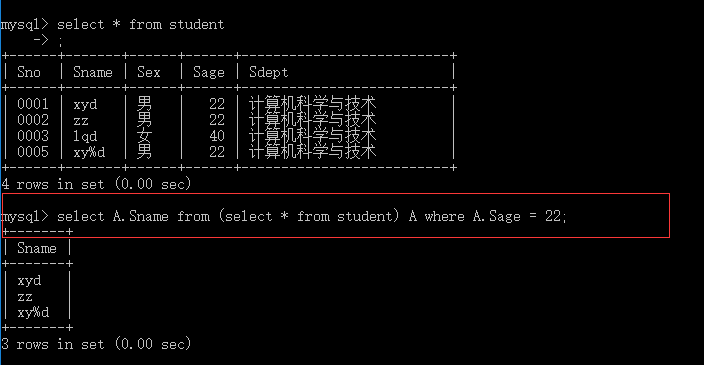Click the 女 sex value for lqd
The image size is (704, 365).
(x=145, y=136)
